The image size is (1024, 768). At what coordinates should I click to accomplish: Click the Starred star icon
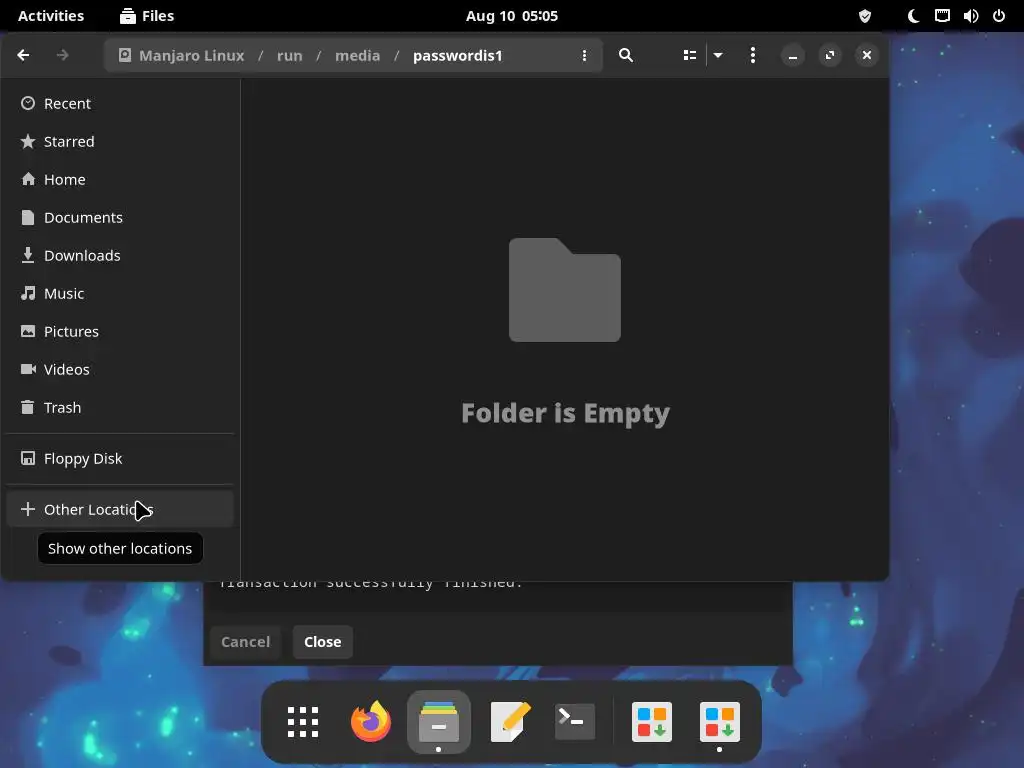click(x=27, y=141)
